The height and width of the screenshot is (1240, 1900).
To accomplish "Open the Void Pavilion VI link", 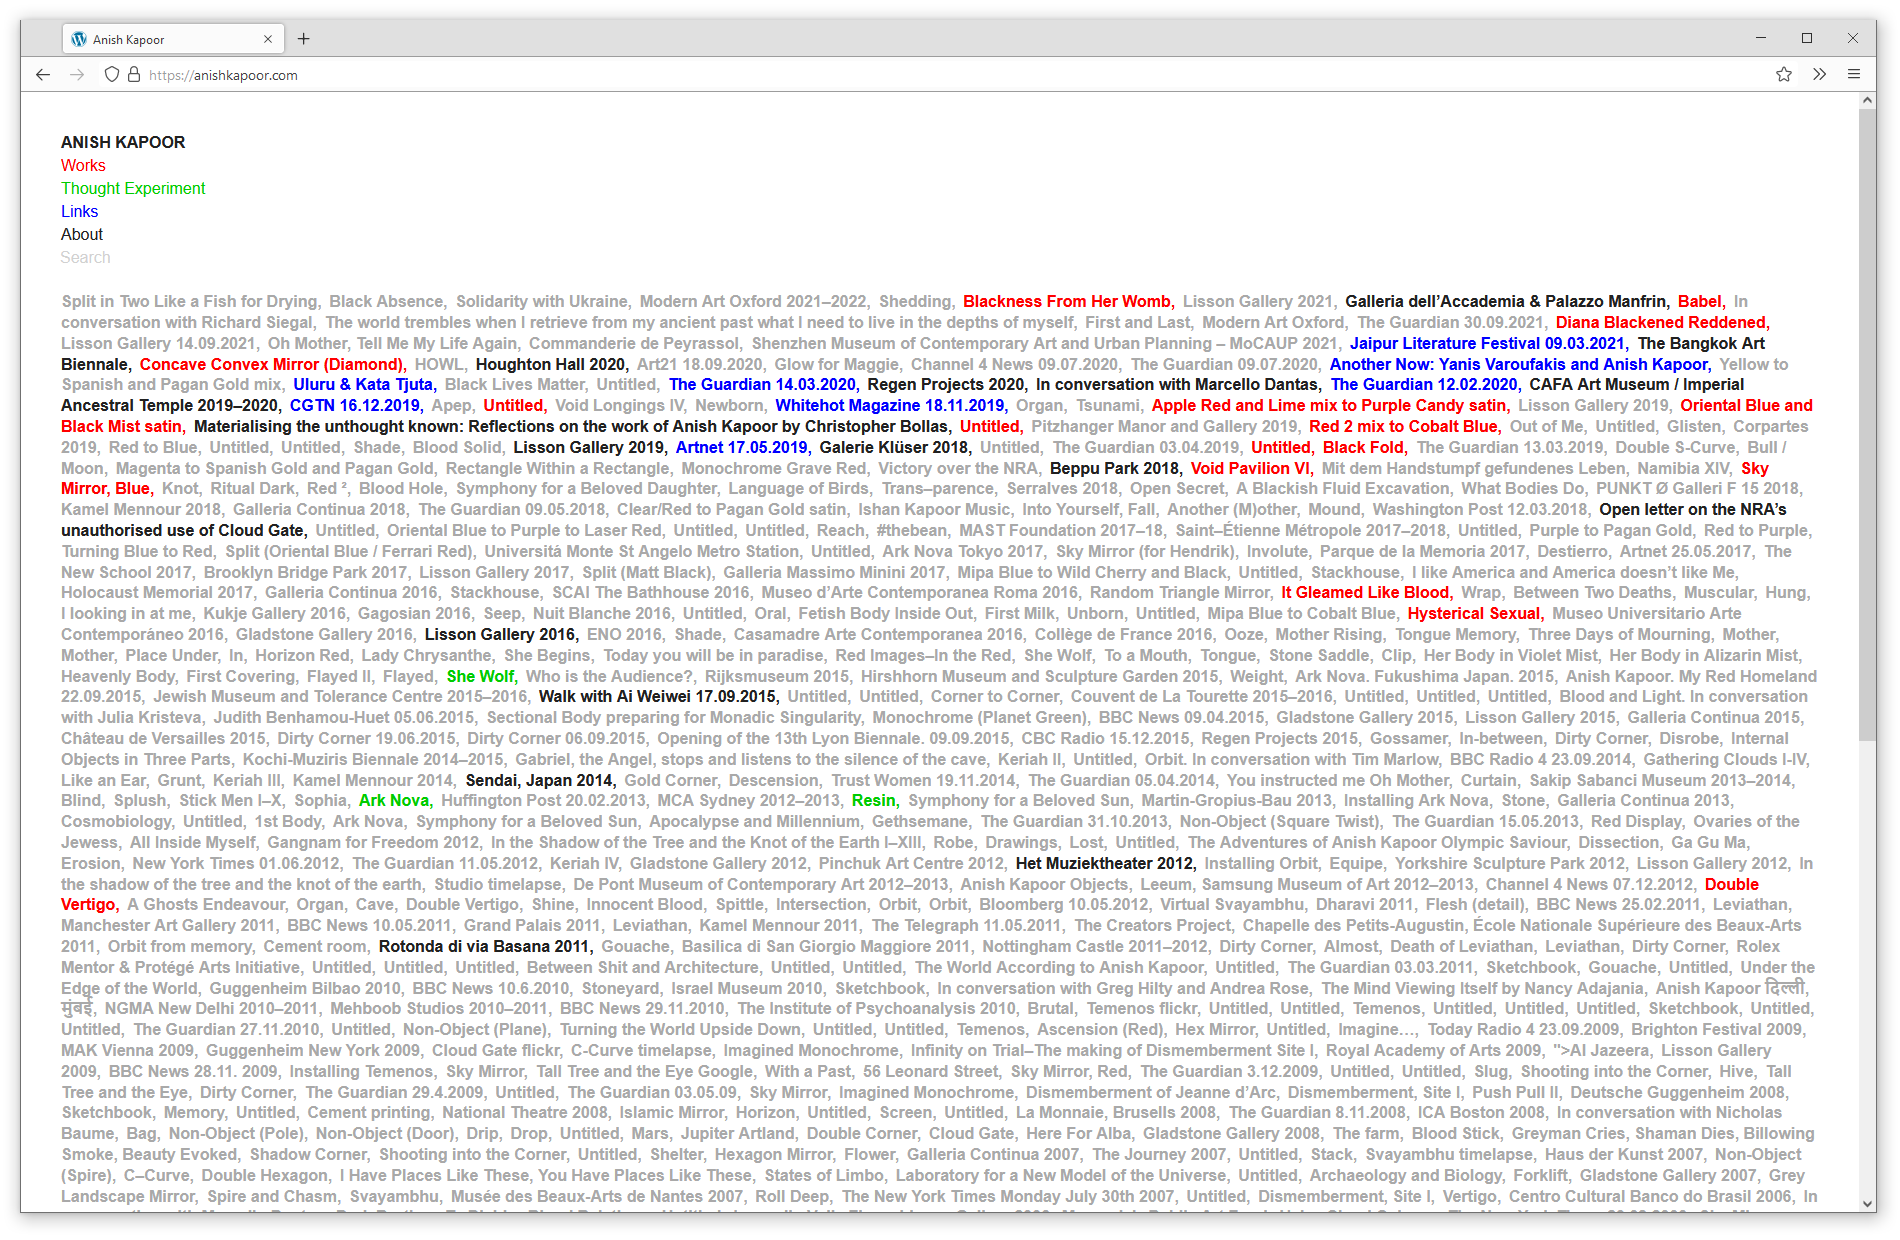I will 1251,468.
